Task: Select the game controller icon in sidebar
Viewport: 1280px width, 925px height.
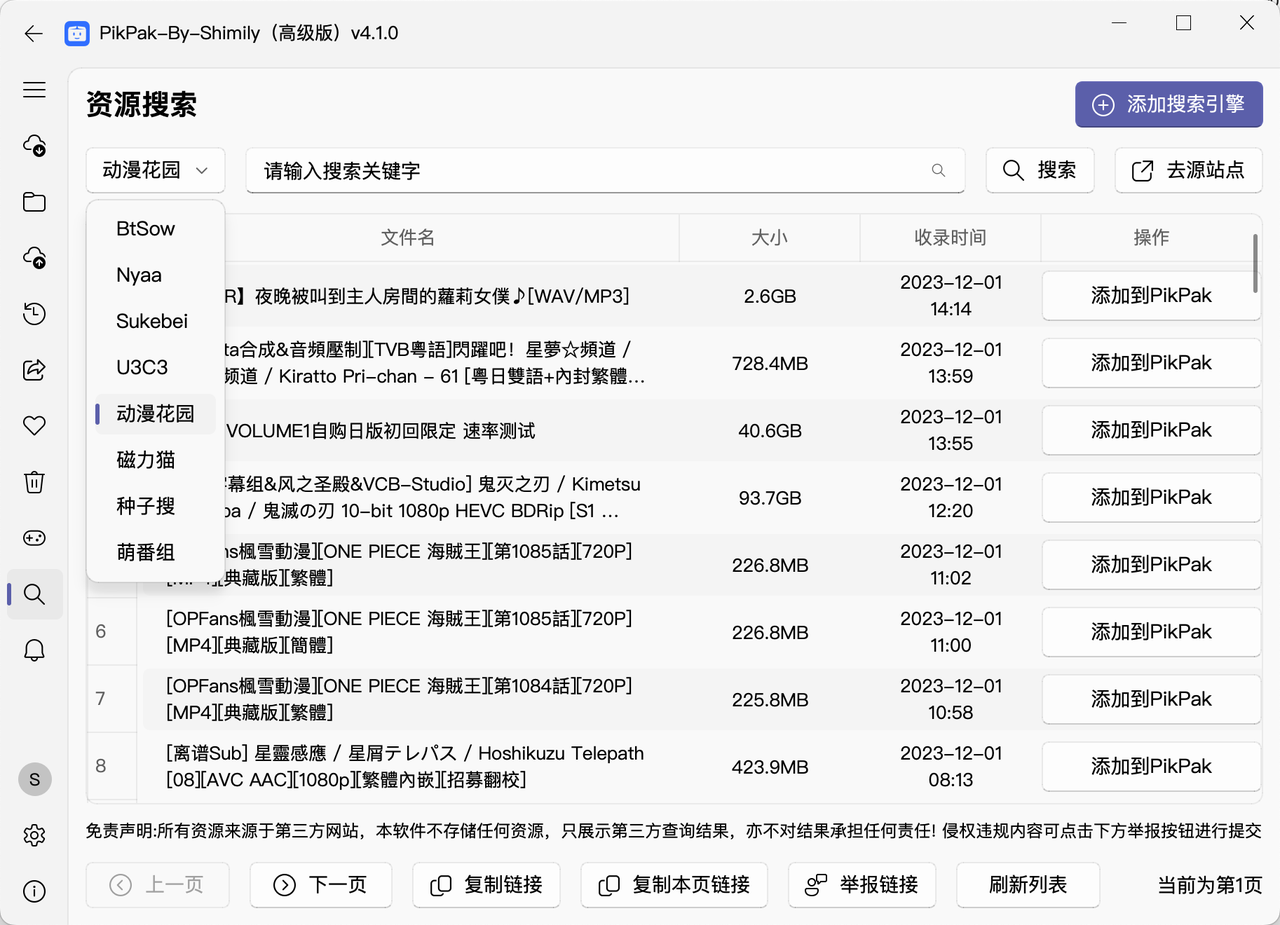Action: point(34,538)
